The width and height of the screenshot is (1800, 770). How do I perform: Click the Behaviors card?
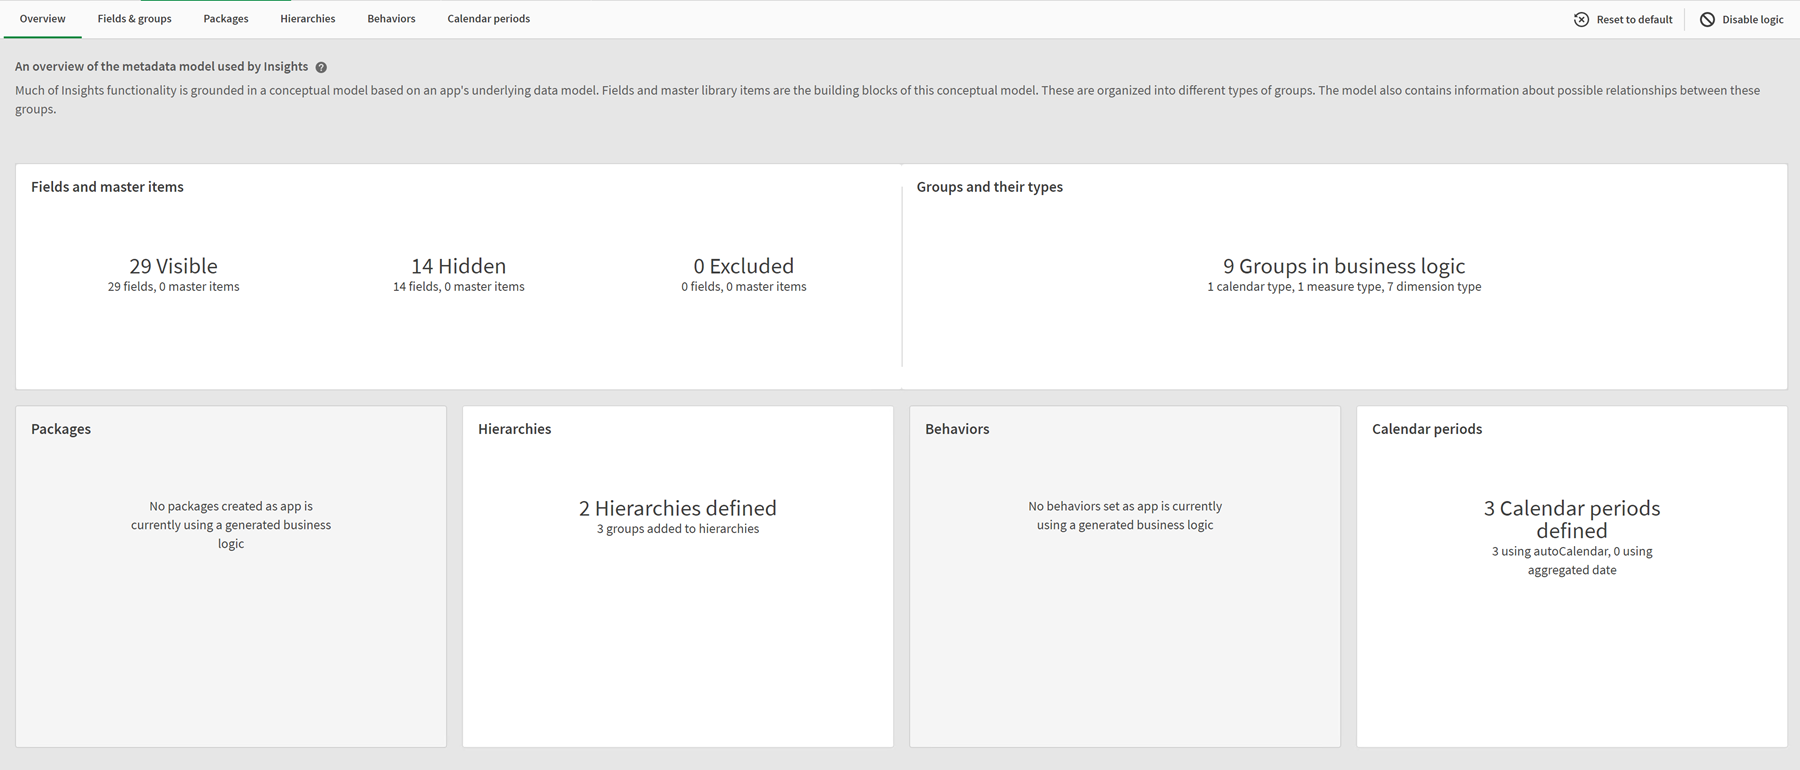[x=1125, y=576]
